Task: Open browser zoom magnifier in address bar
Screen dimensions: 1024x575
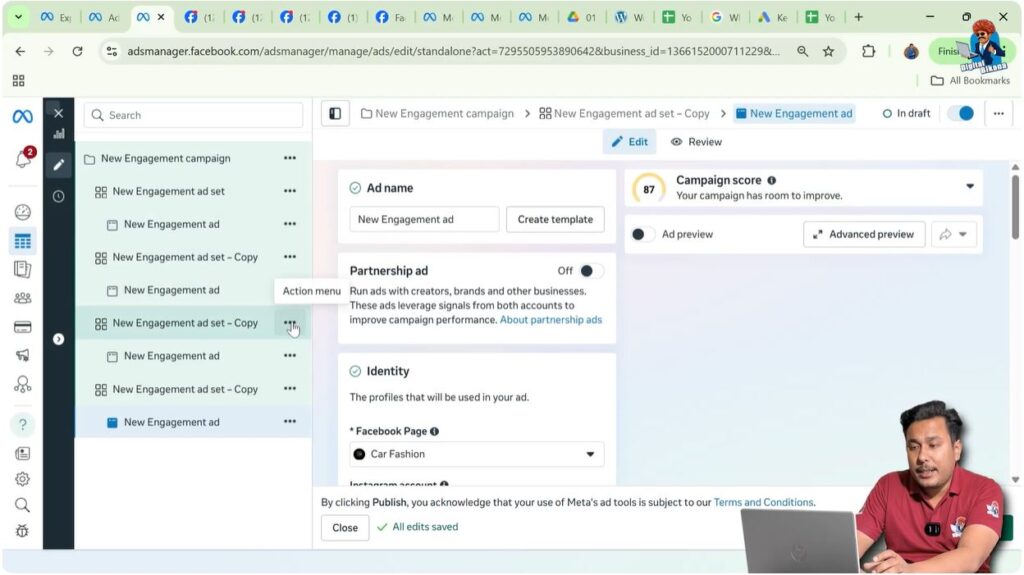Action: tap(802, 51)
